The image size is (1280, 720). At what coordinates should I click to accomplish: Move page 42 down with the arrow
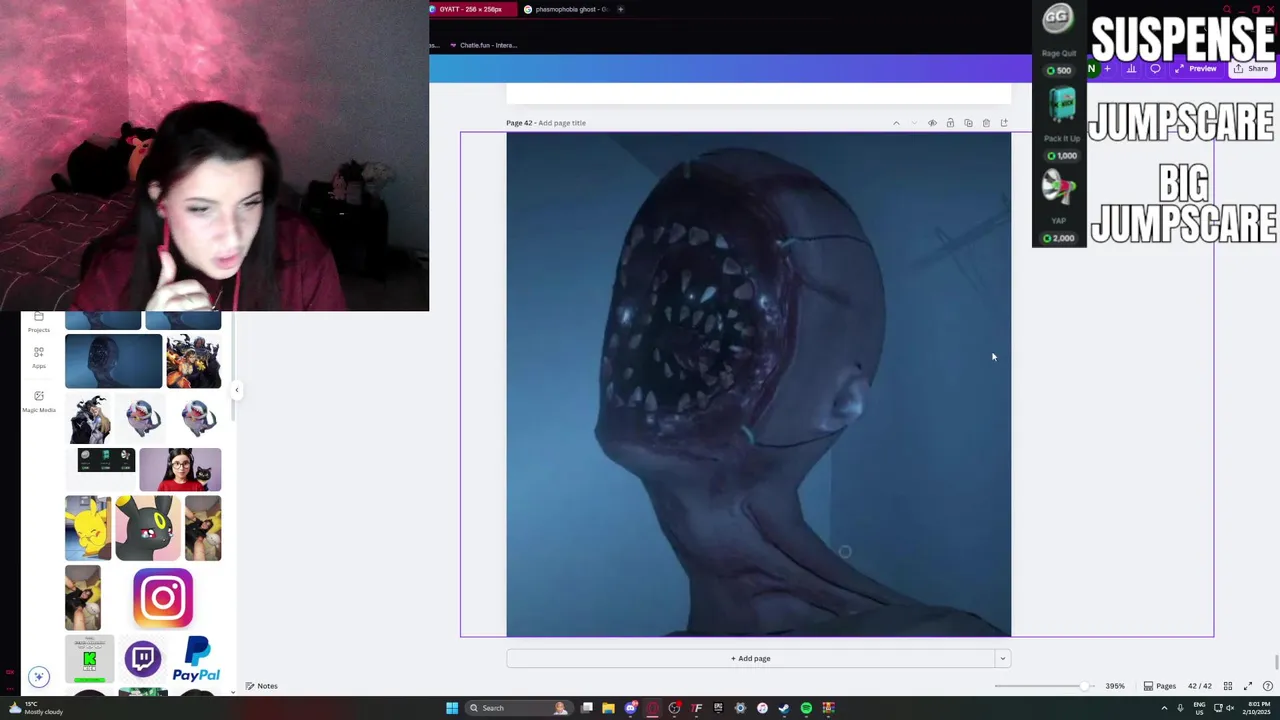click(914, 123)
